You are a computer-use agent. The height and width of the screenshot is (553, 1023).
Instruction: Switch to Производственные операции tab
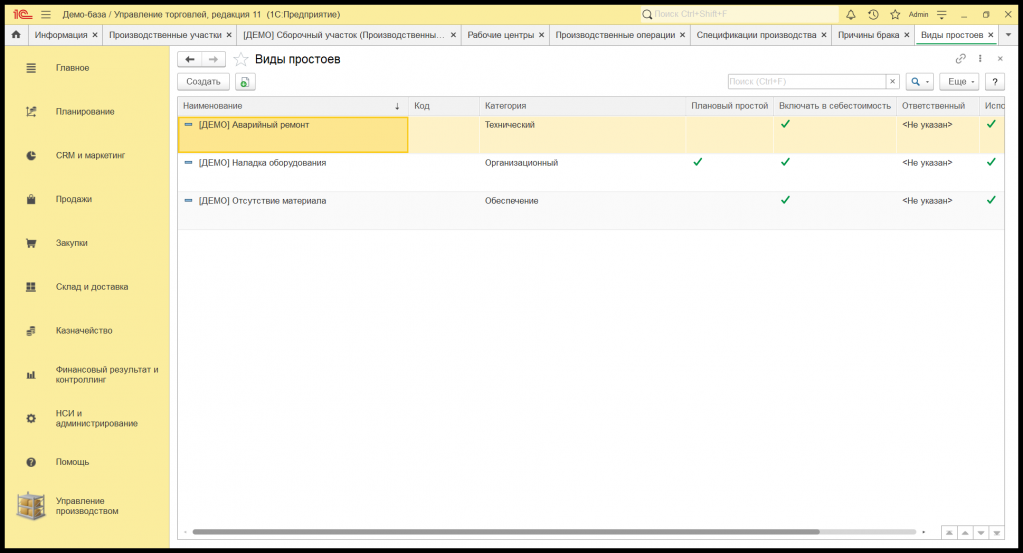(615, 35)
